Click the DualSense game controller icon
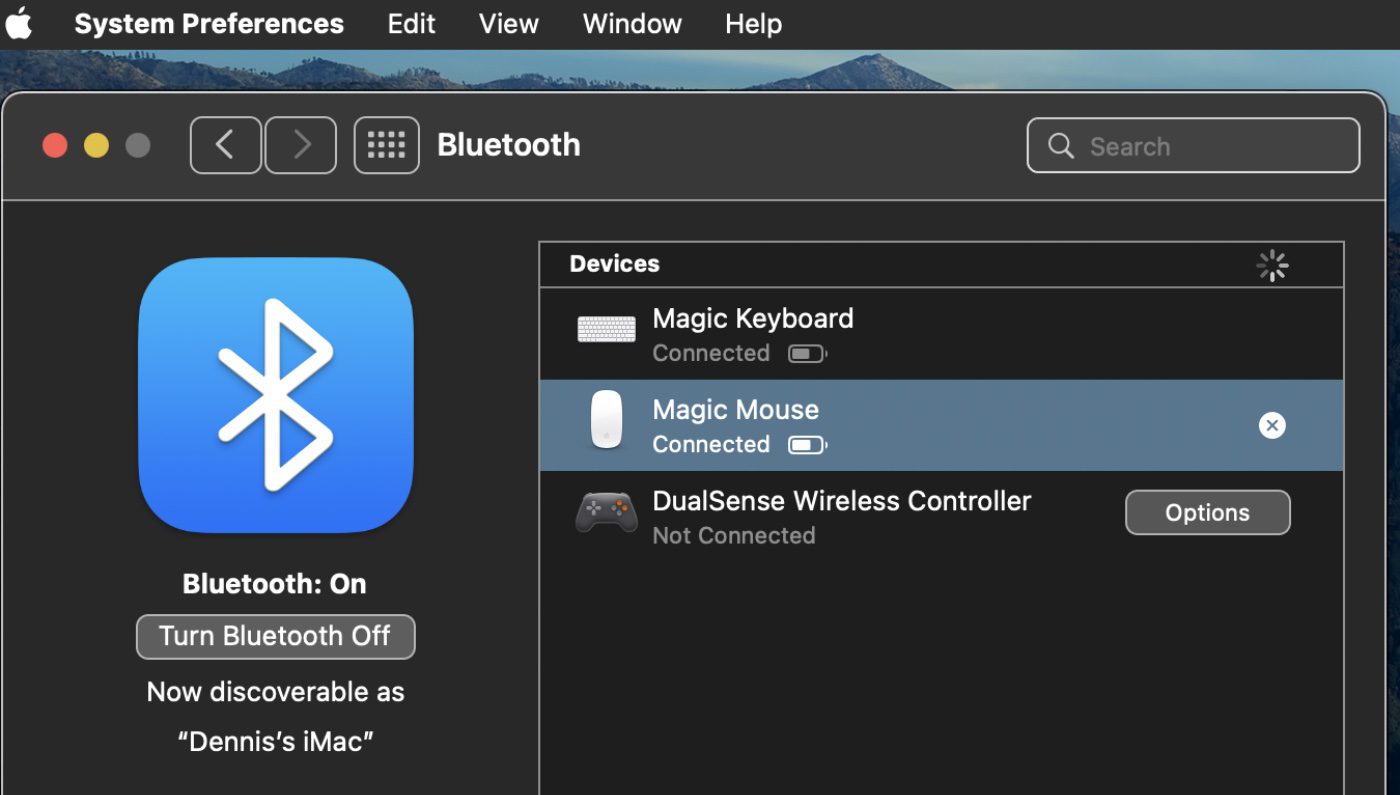Image resolution: width=1400 pixels, height=795 pixels. coord(606,512)
